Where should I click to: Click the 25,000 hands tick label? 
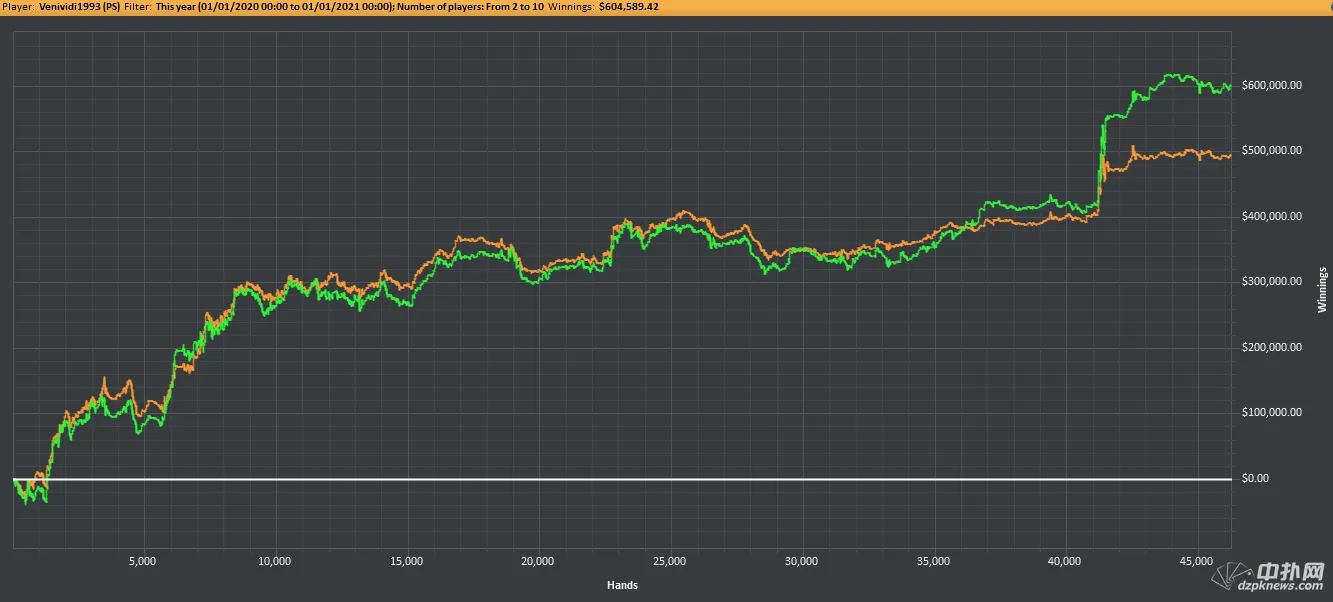(670, 561)
